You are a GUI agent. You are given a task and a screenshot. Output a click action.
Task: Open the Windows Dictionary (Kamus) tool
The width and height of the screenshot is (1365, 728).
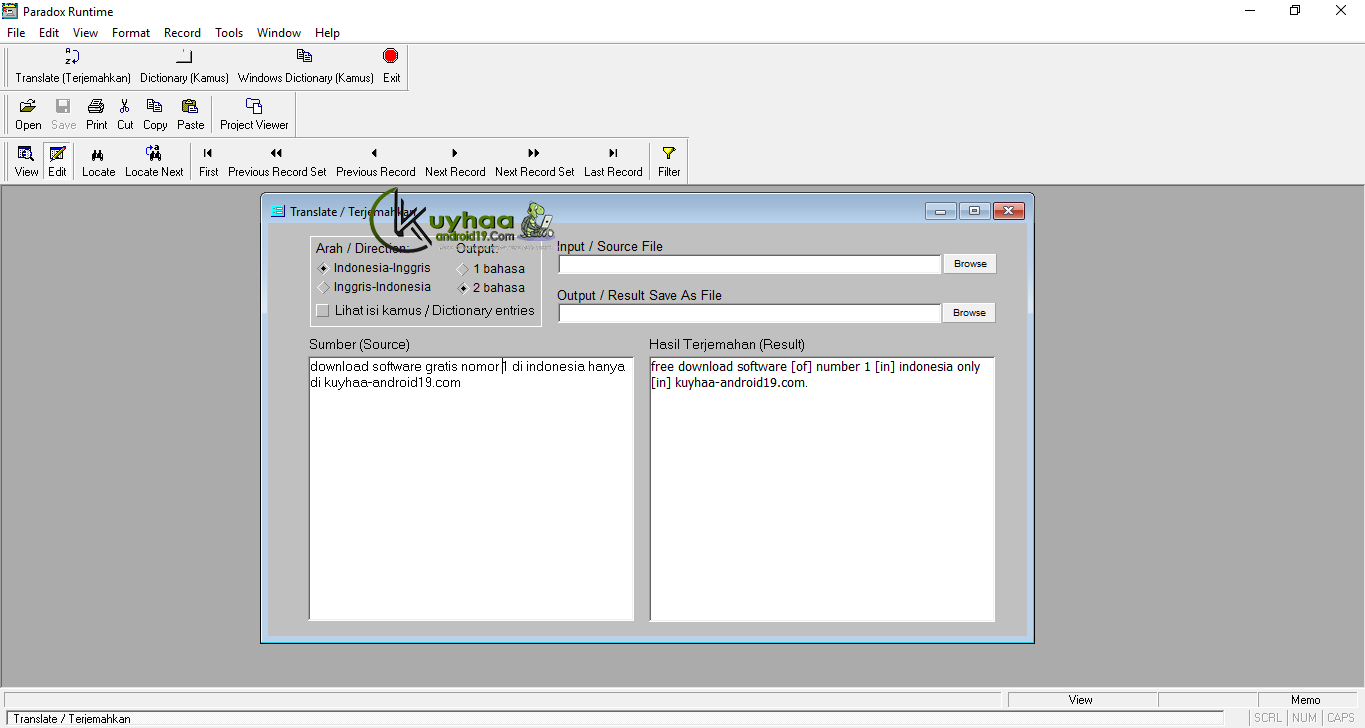coord(305,57)
